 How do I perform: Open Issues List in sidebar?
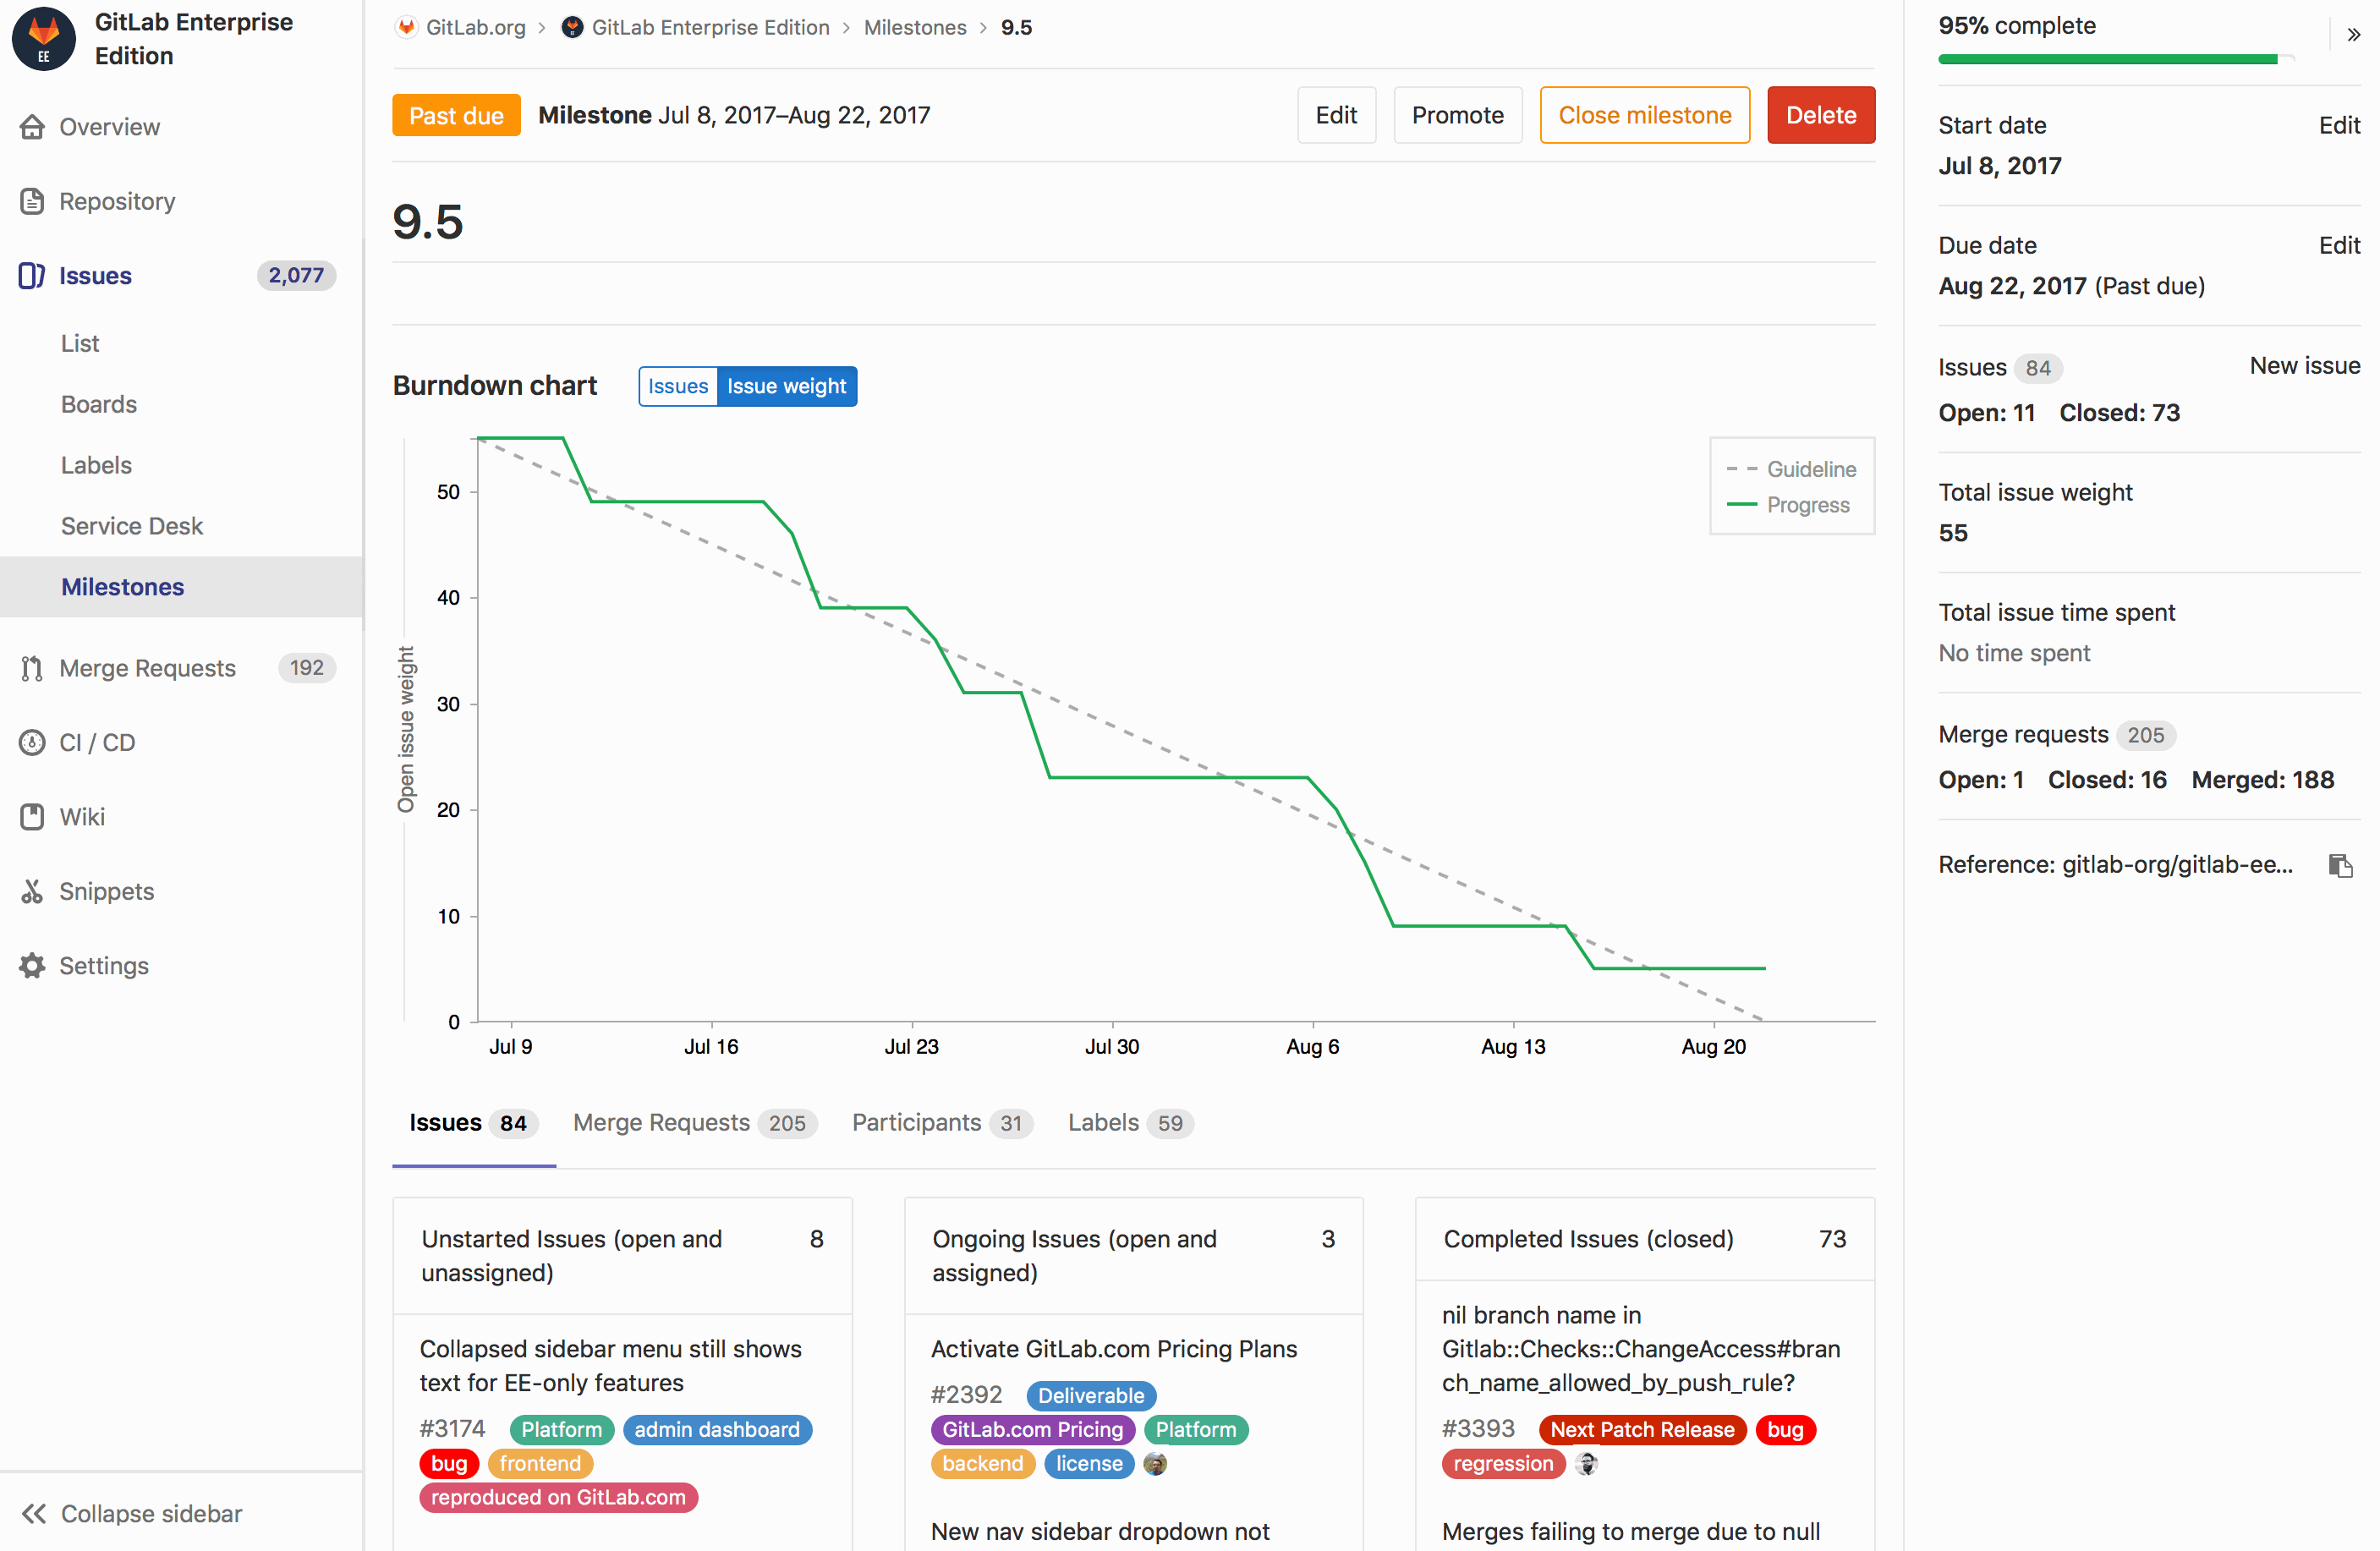(80, 343)
